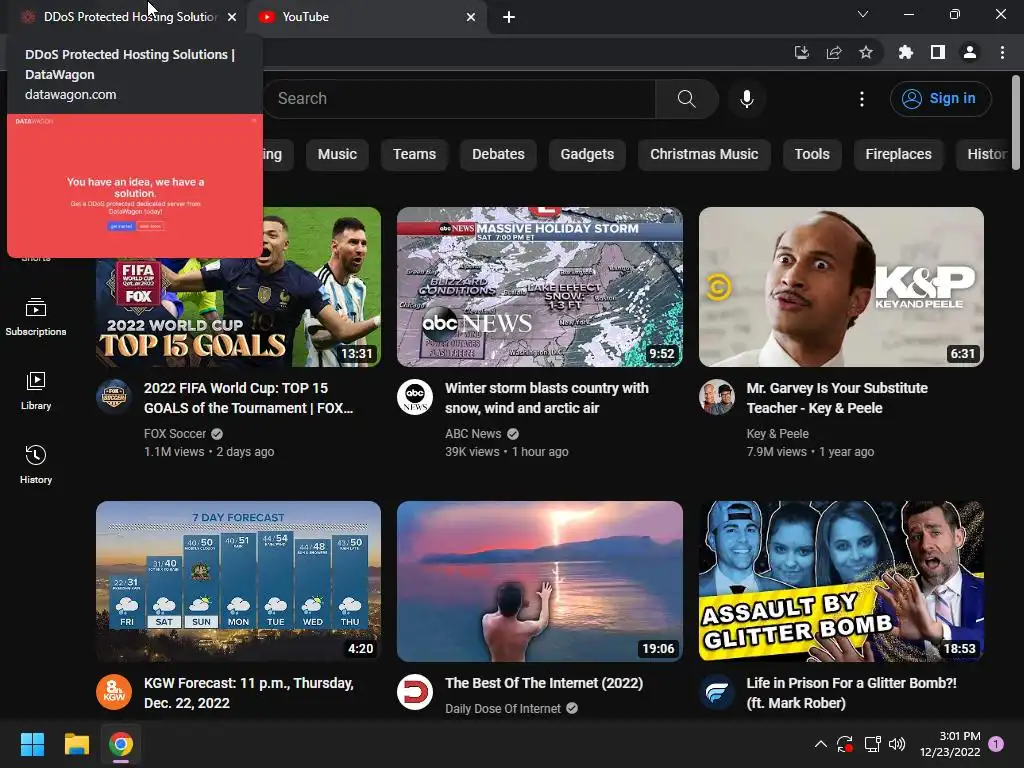Close the DDoS Protected Hosting tab
The height and width of the screenshot is (768, 1024).
[232, 17]
